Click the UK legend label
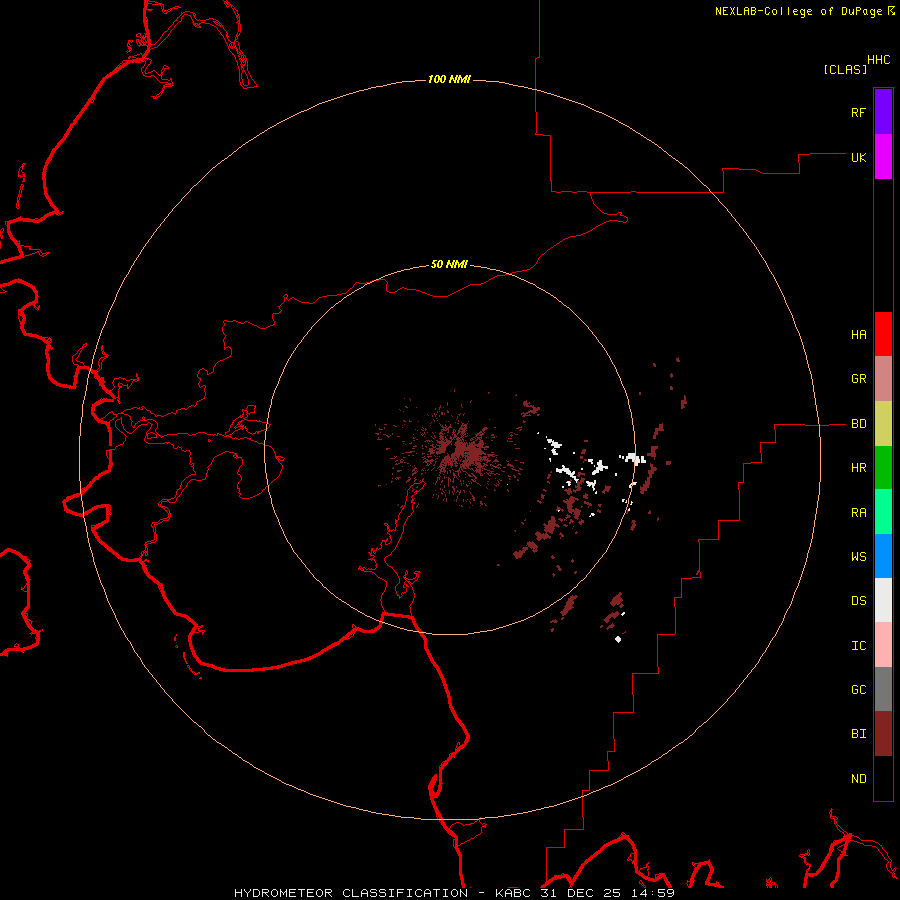The image size is (900, 900). 859,157
